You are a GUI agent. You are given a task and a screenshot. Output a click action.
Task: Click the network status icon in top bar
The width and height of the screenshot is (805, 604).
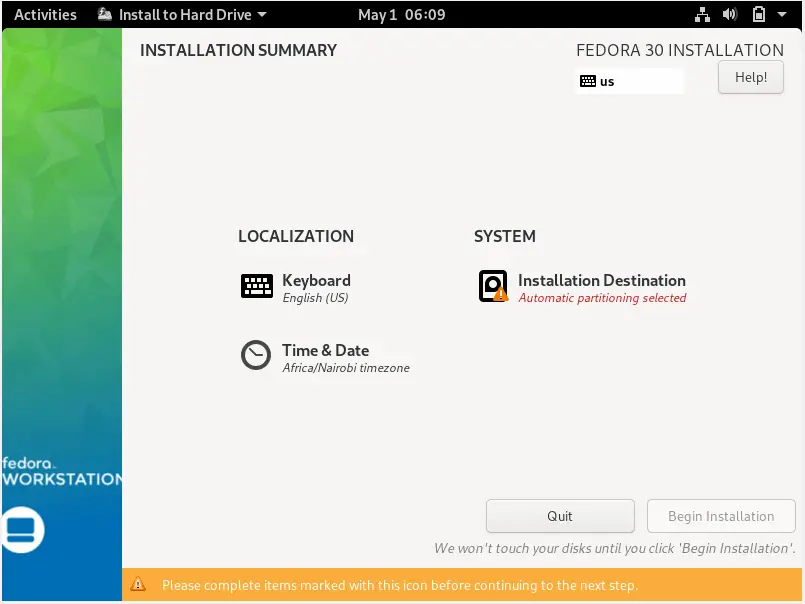pyautogui.click(x=702, y=14)
